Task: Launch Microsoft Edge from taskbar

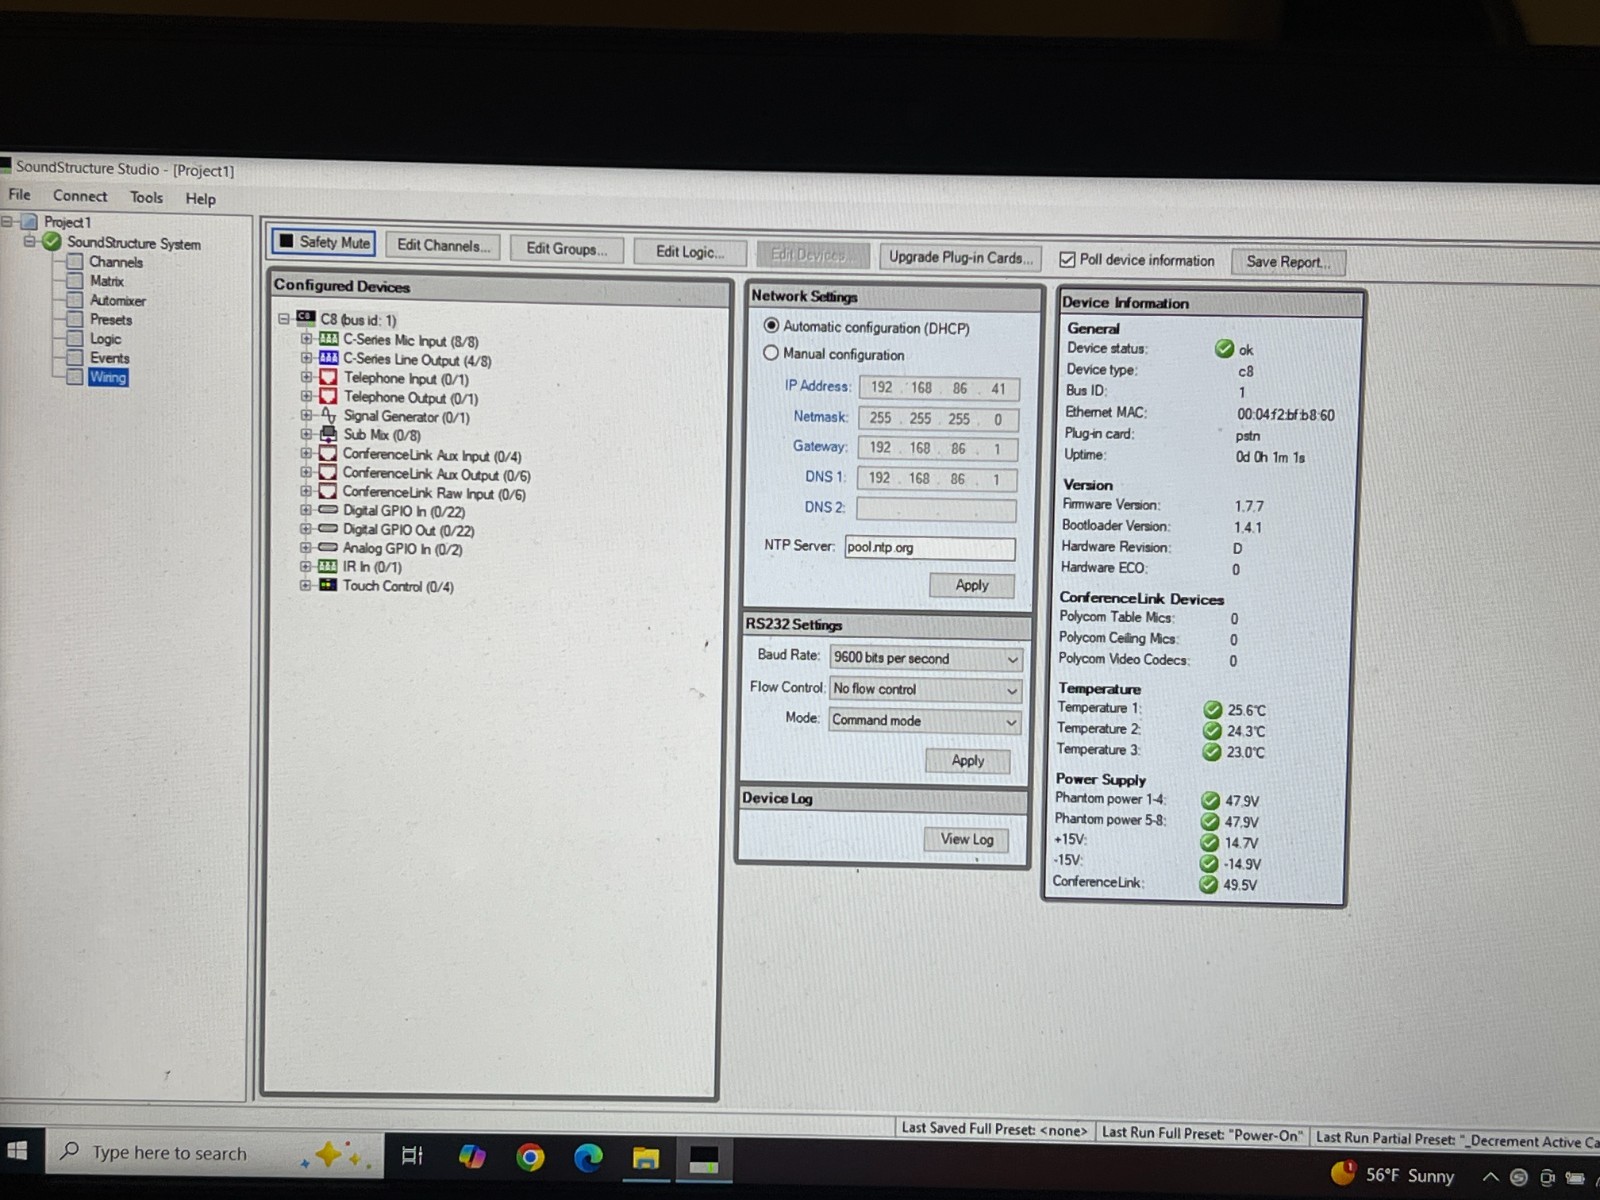Action: 588,1158
